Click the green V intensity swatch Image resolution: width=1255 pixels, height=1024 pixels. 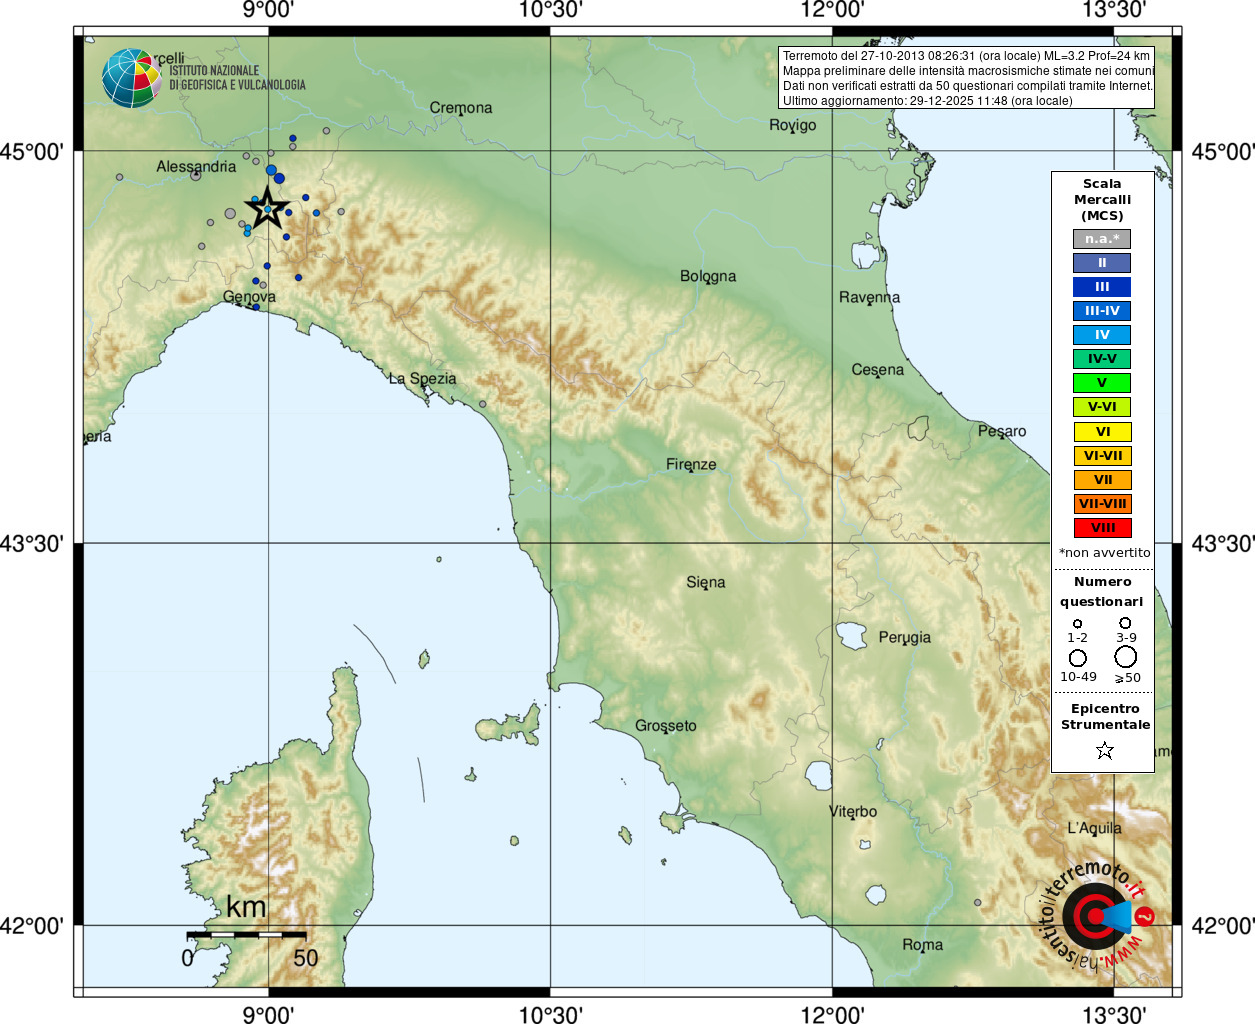1102,383
